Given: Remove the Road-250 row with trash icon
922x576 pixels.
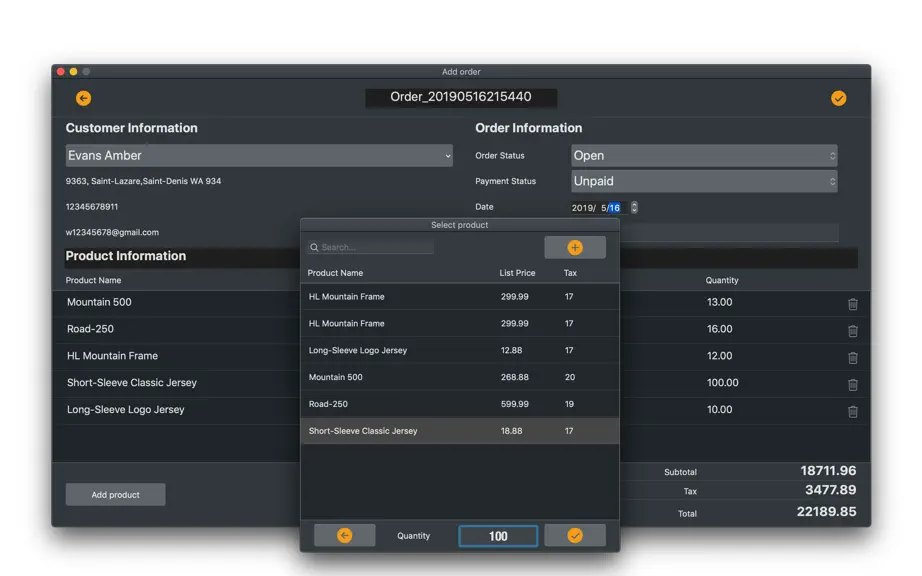Looking at the screenshot, I should pyautogui.click(x=853, y=331).
